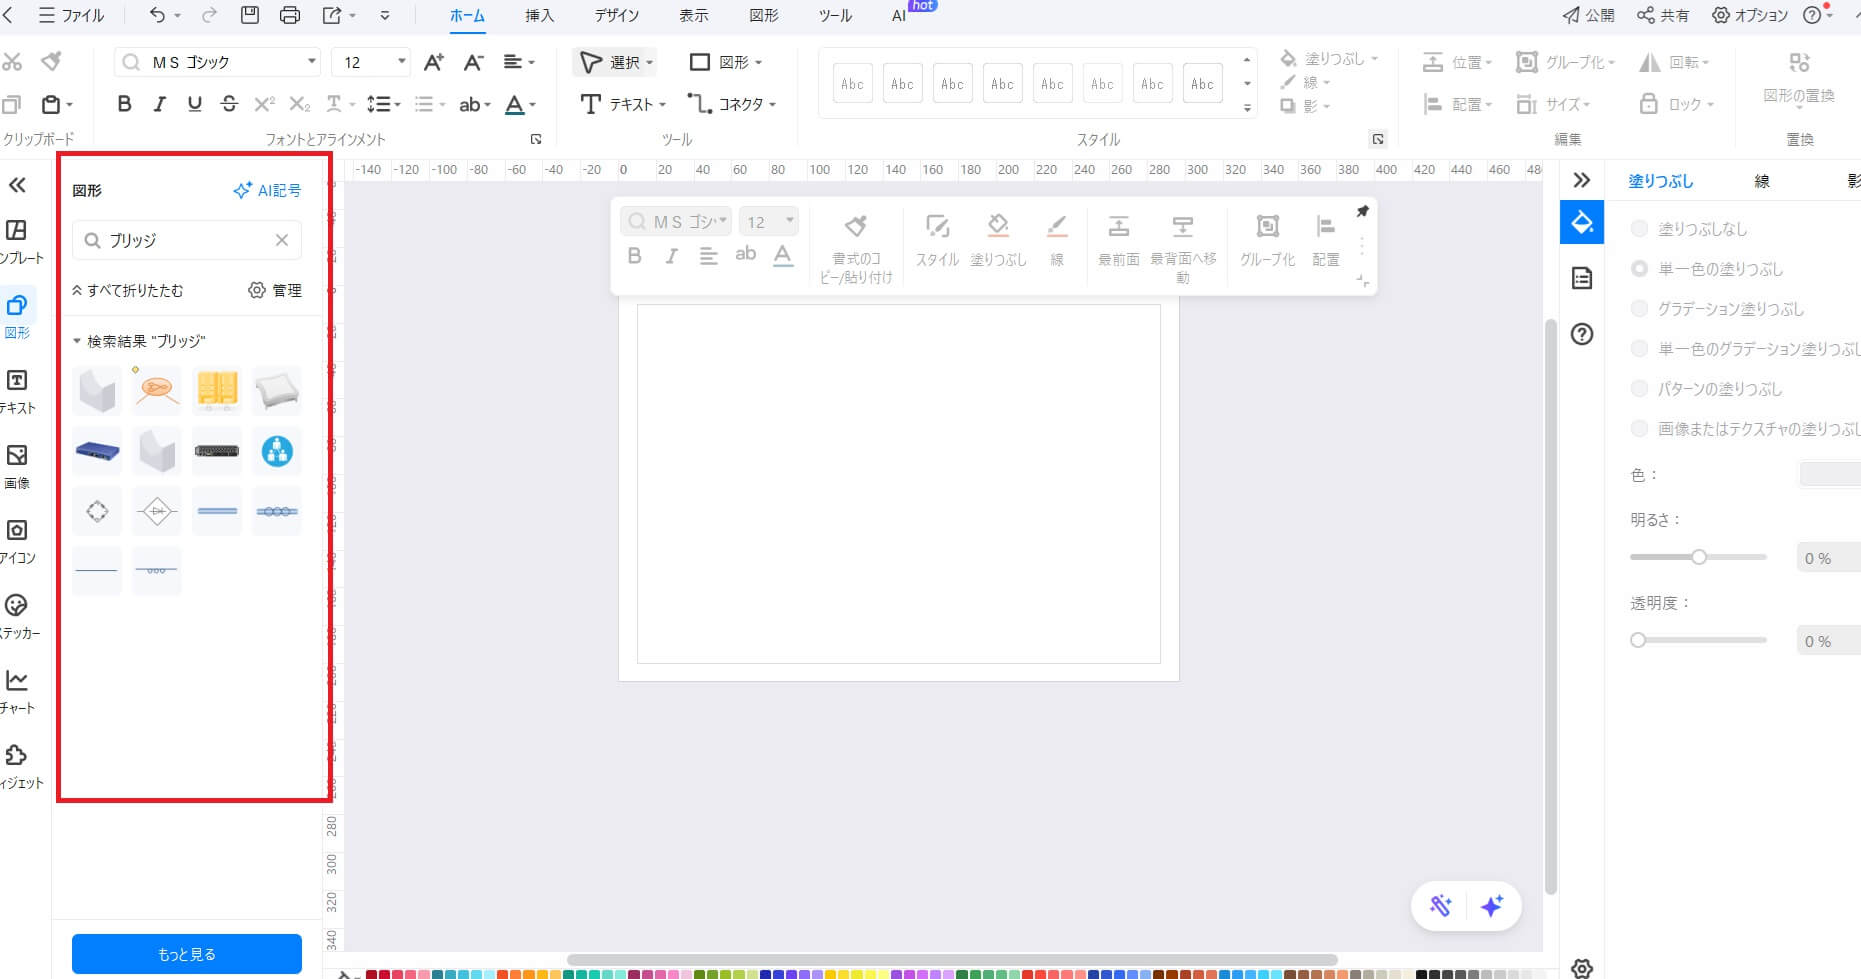Screen dimensions: 1861x979
Task: Open the テキスト sidebar icon
Action: coord(17,391)
